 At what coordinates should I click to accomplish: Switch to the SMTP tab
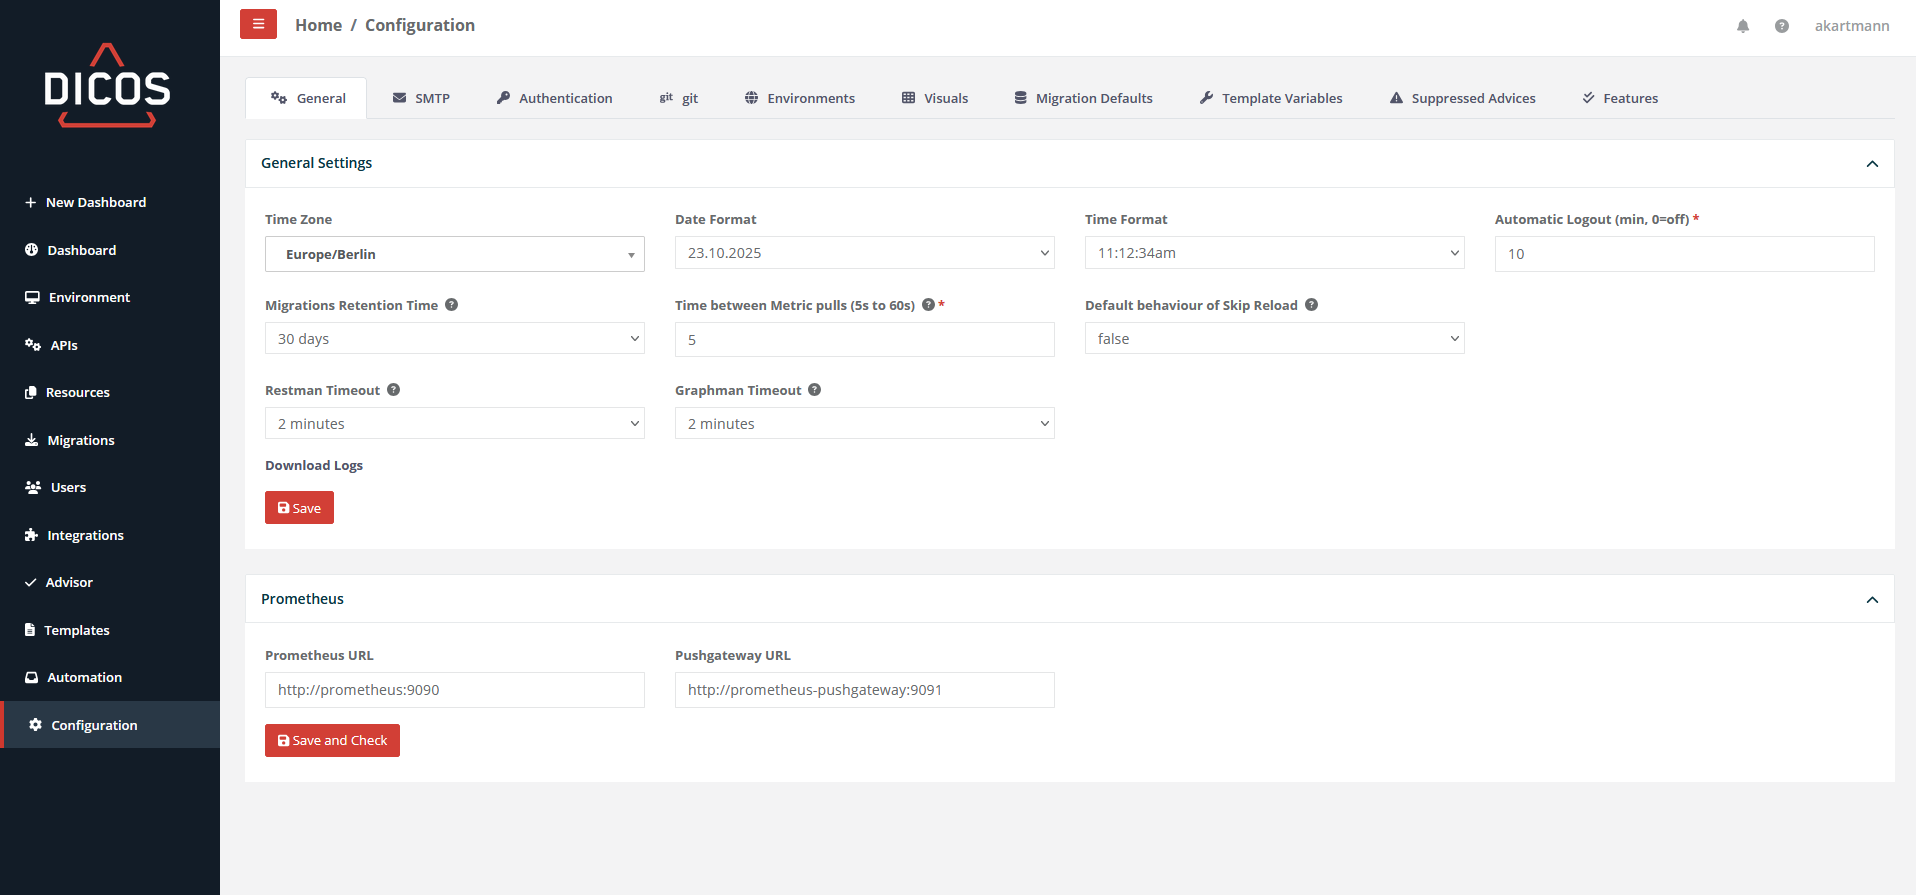tap(421, 98)
